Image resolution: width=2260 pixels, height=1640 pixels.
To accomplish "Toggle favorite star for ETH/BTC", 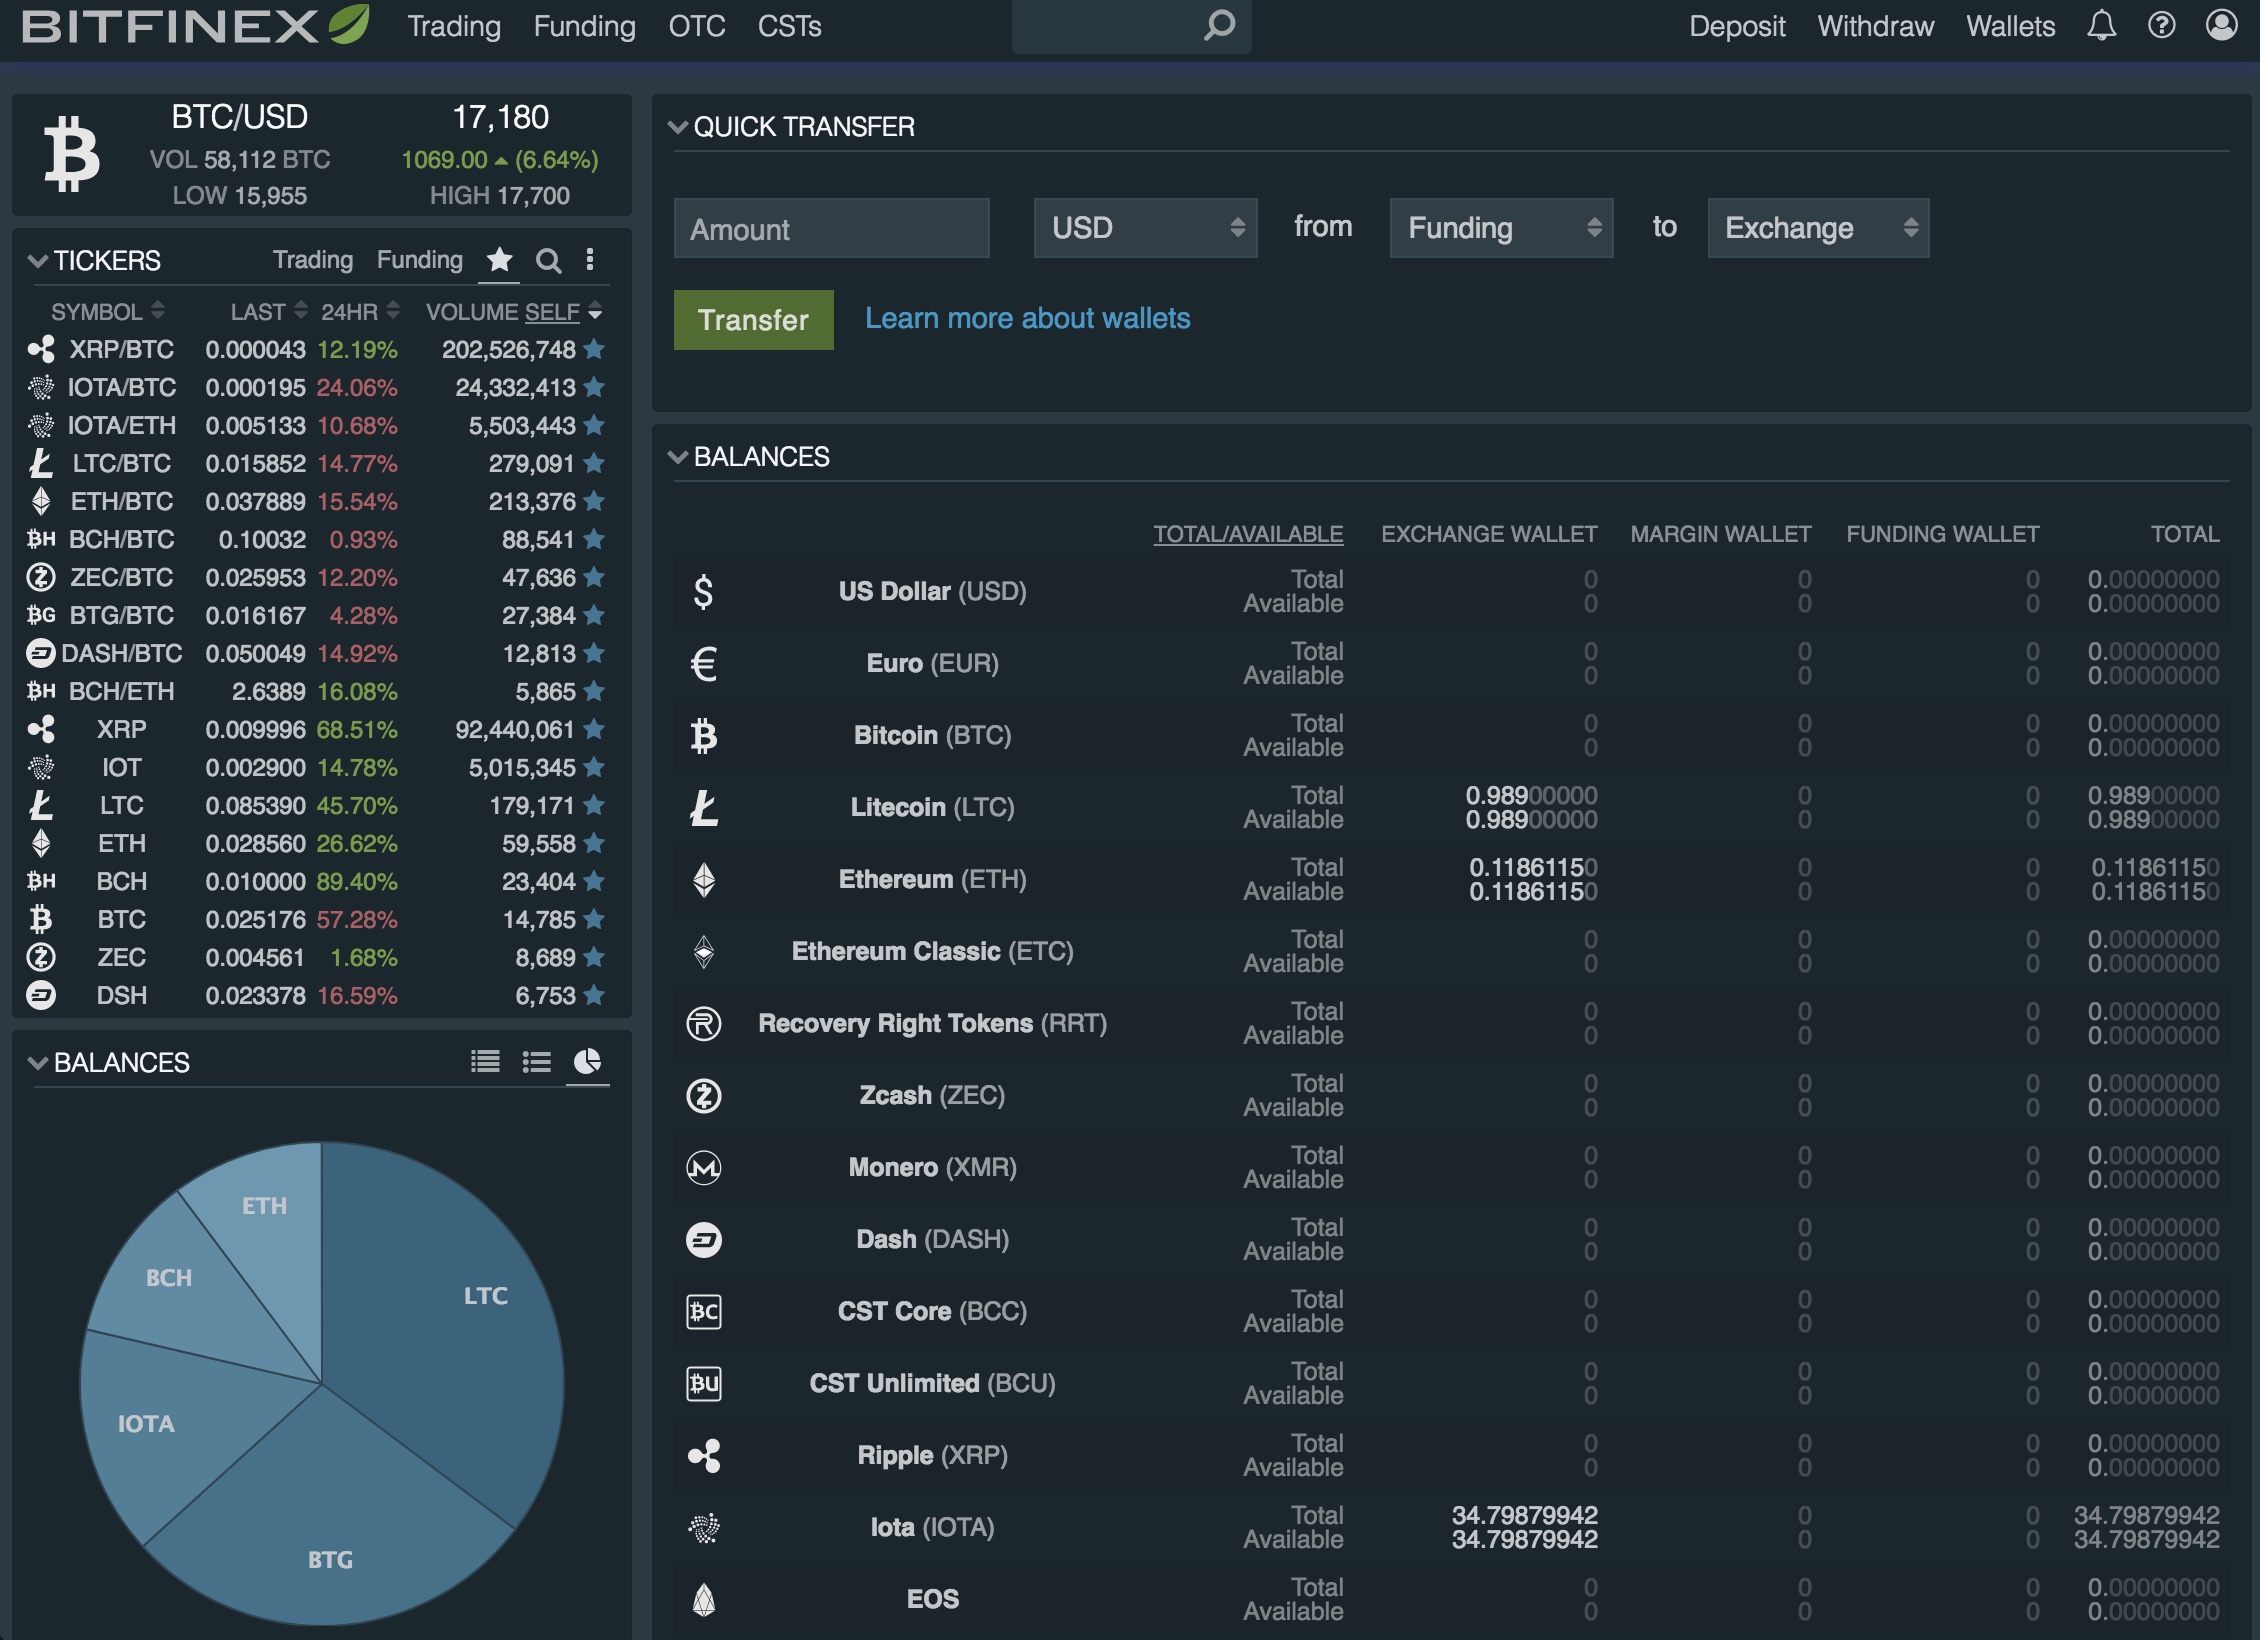I will pyautogui.click(x=594, y=501).
